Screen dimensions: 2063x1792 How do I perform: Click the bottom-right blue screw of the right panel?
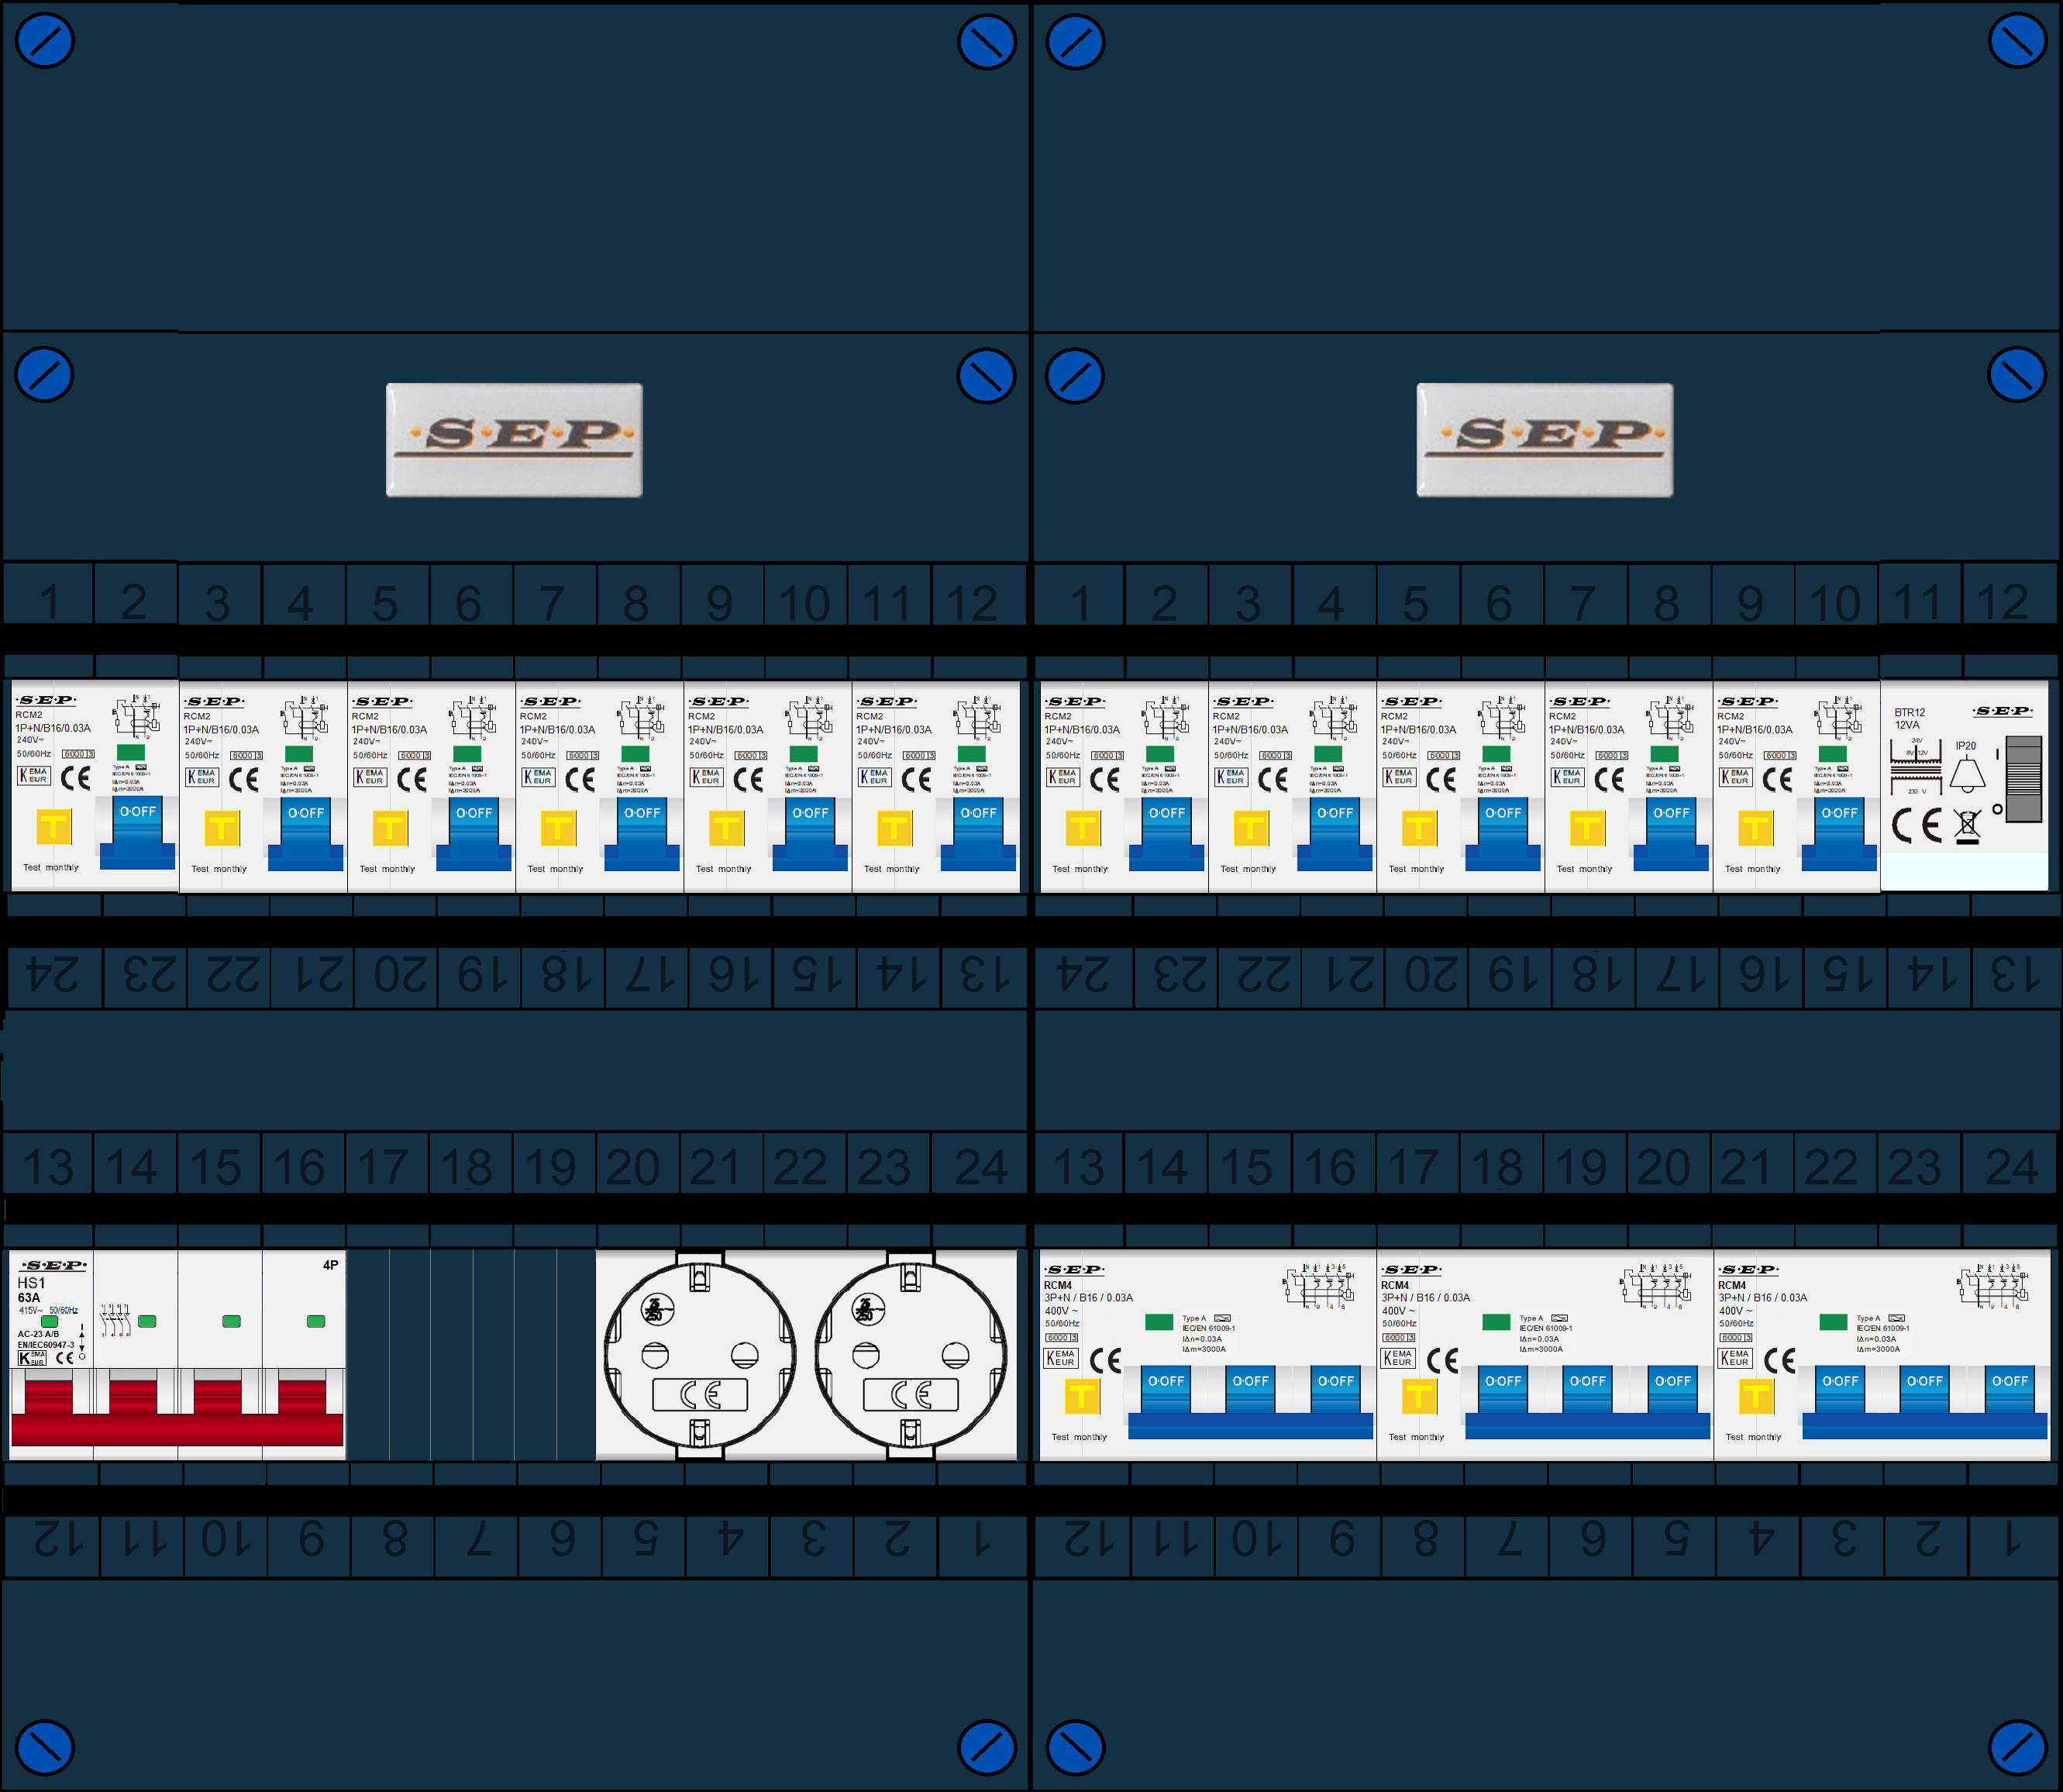[2017, 1748]
